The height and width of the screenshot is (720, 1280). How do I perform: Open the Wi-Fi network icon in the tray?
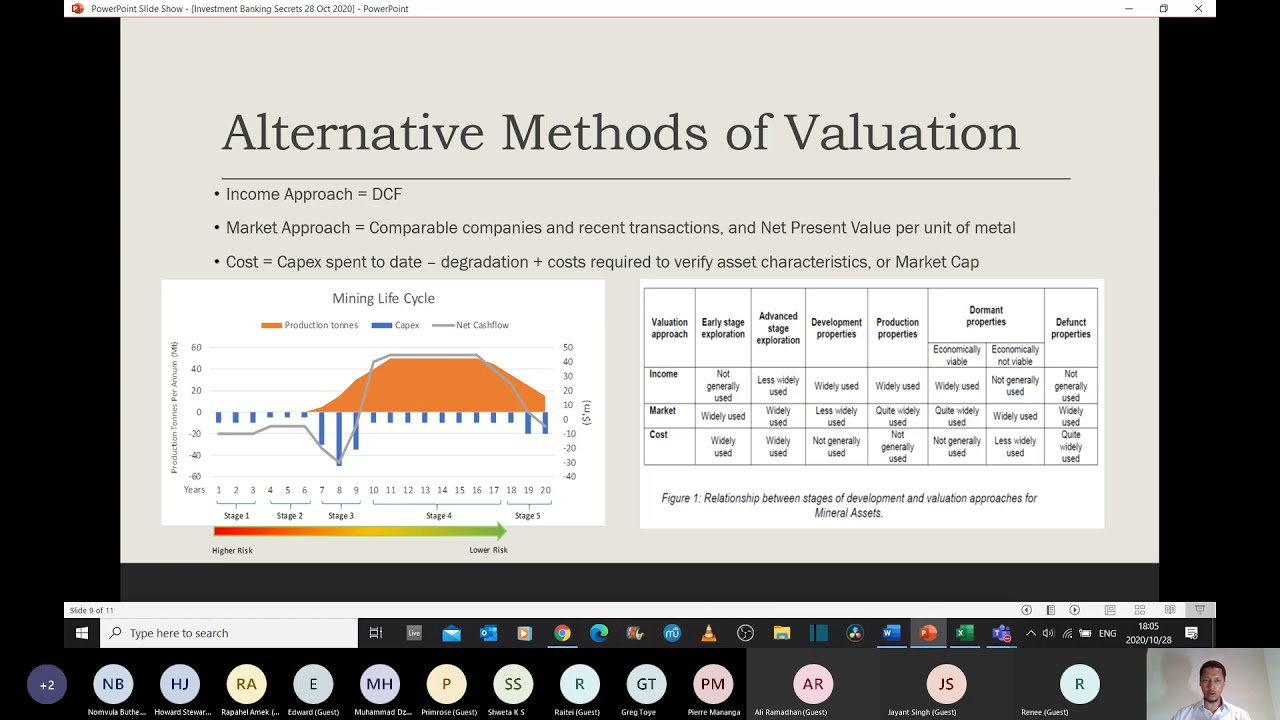click(x=1066, y=633)
